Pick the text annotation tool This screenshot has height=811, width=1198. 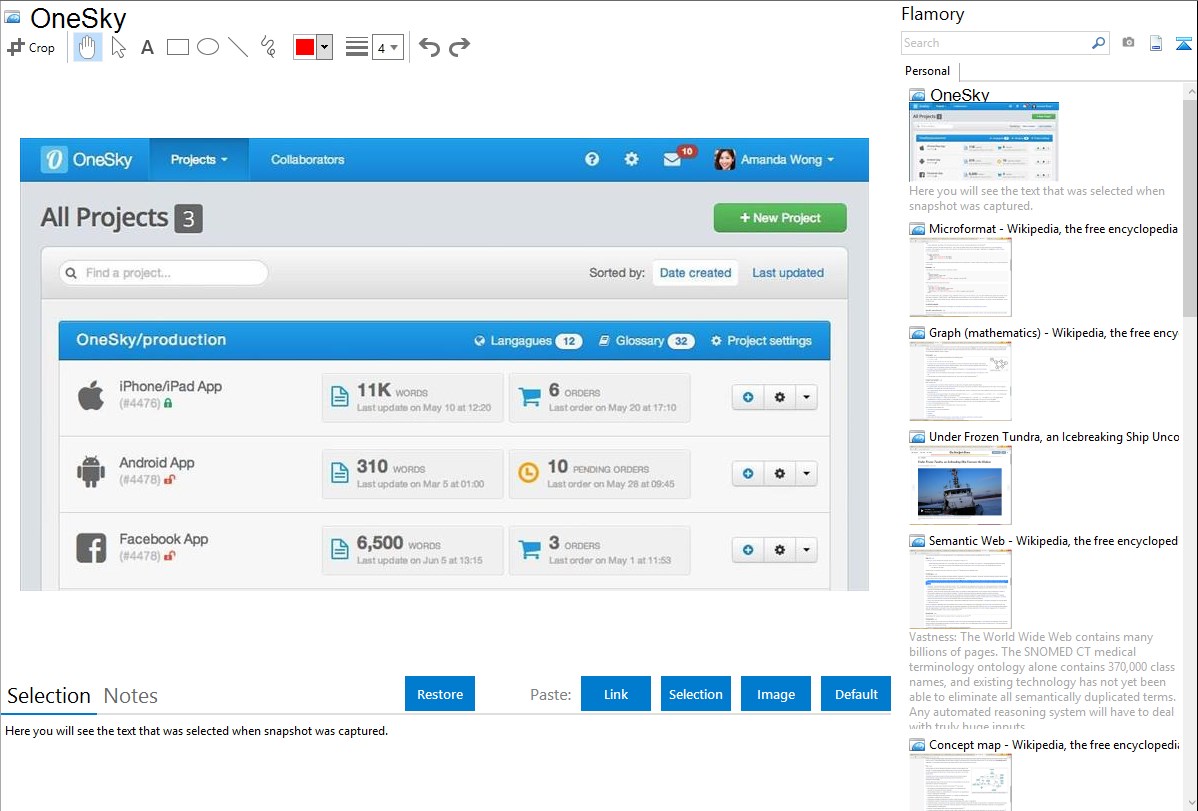point(147,47)
